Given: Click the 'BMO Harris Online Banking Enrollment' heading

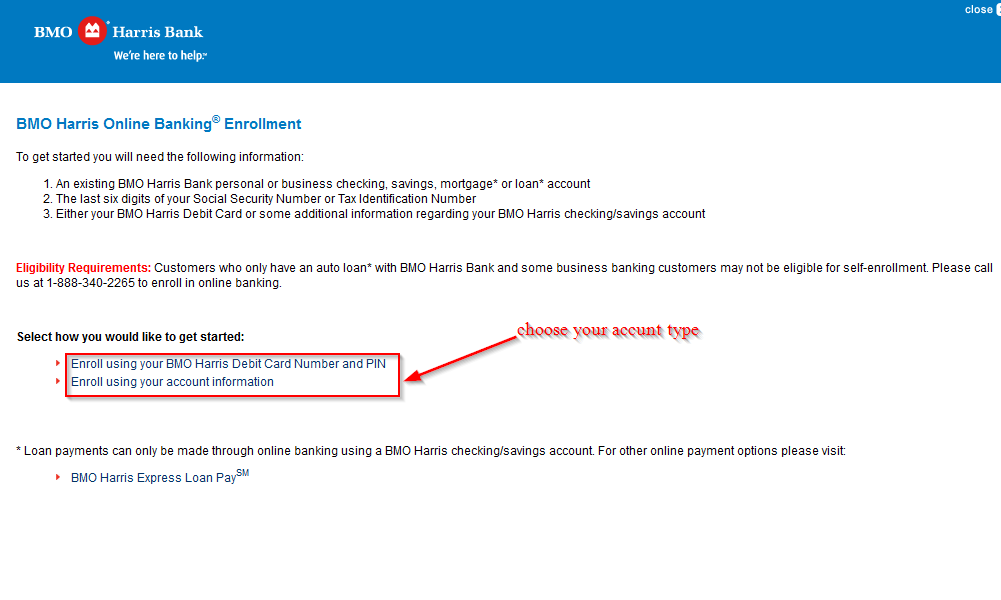Looking at the screenshot, I should pos(158,123).
